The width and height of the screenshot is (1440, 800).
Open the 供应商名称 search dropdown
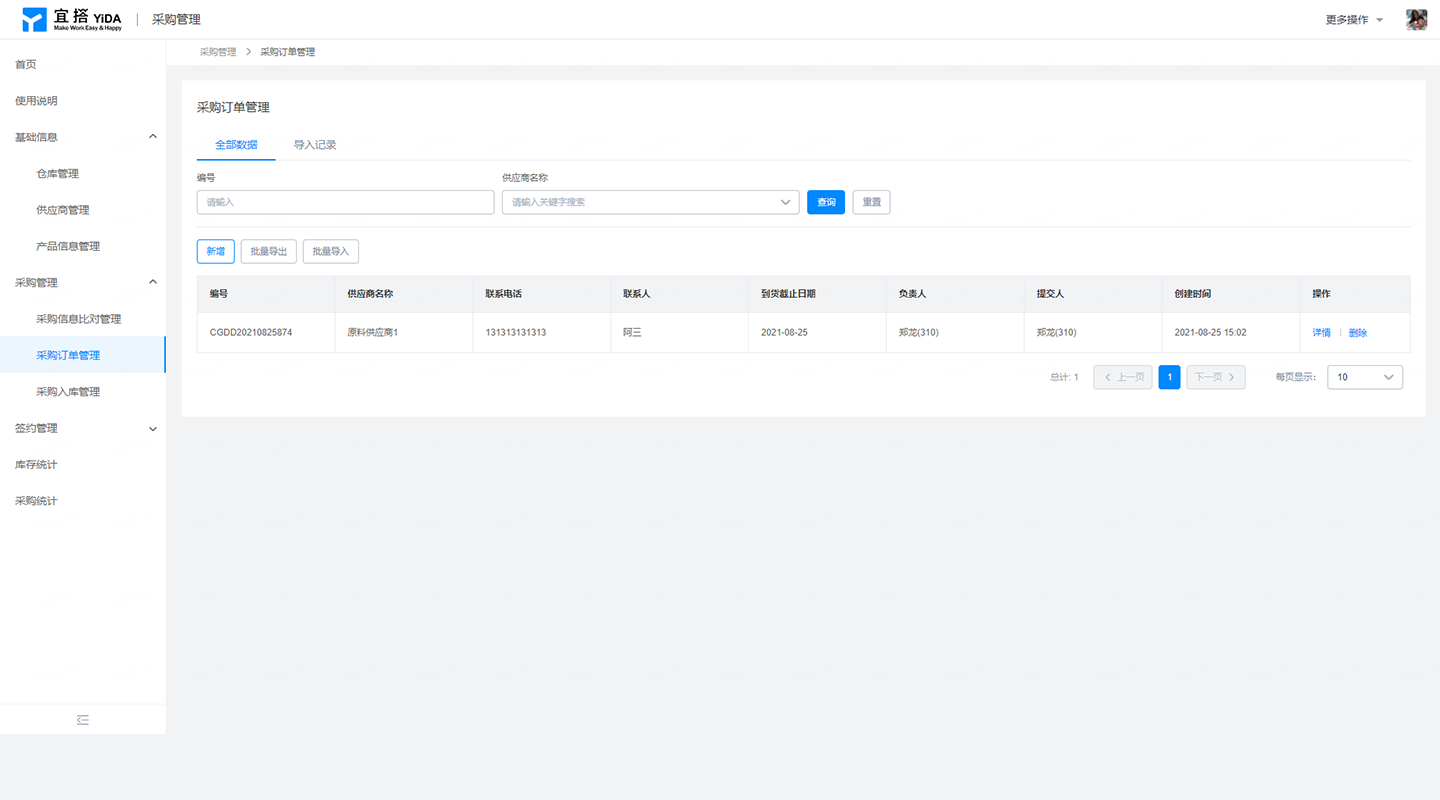point(651,202)
